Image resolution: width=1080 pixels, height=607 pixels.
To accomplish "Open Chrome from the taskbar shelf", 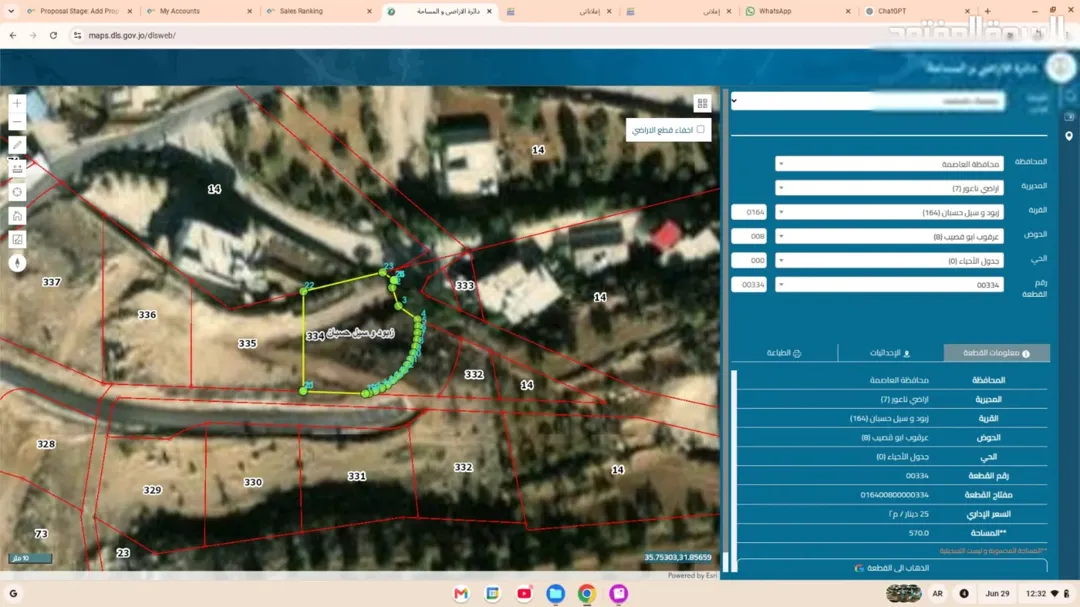I will click(x=587, y=593).
